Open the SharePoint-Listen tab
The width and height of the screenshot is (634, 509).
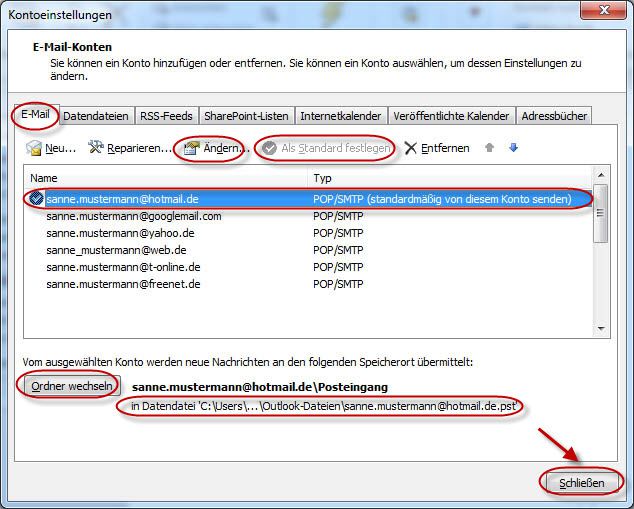(x=246, y=116)
